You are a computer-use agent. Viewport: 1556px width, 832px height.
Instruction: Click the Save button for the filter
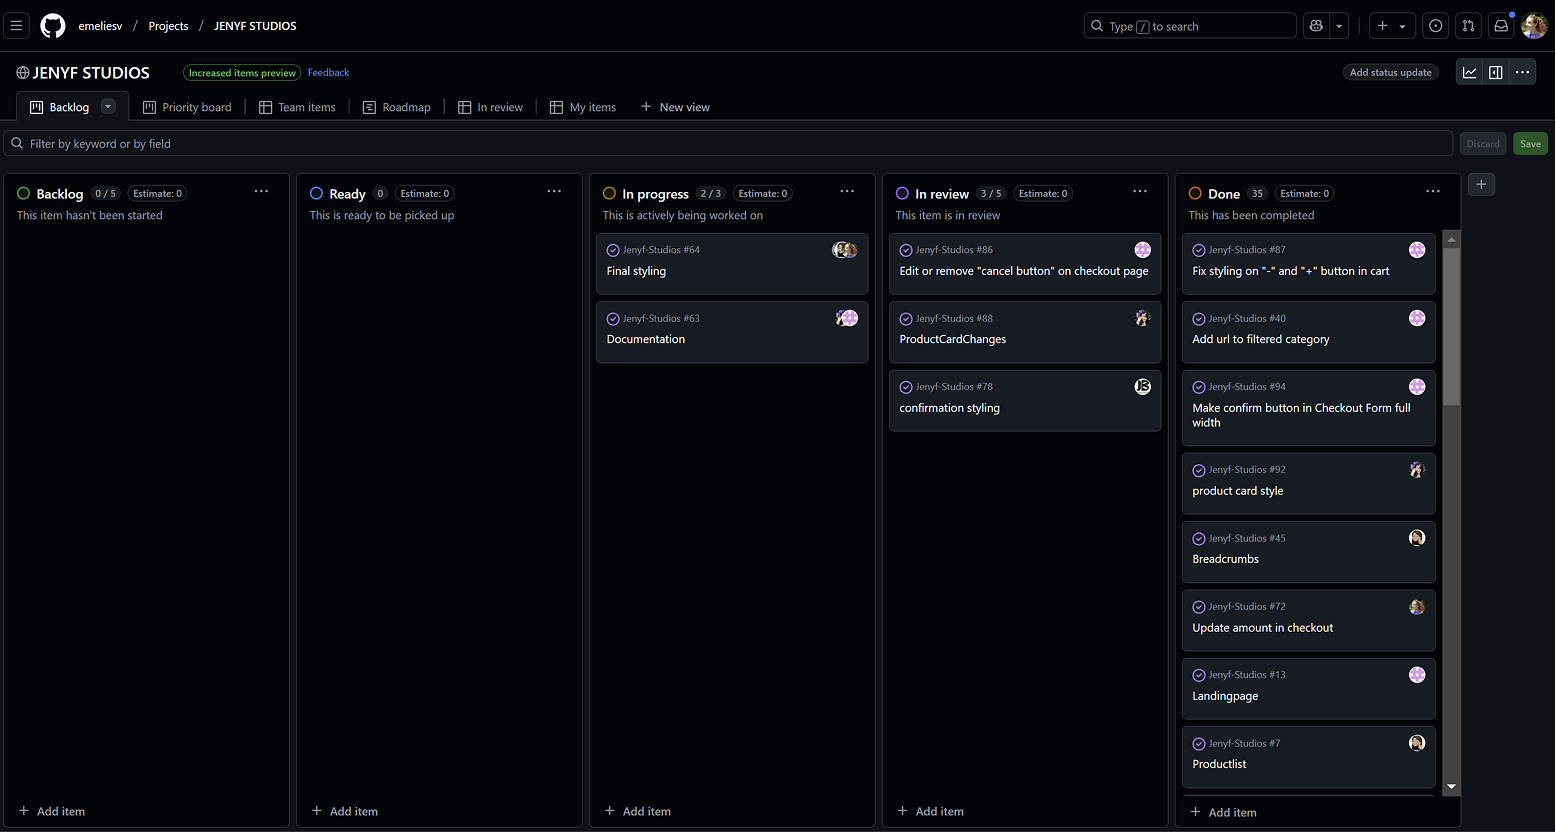pos(1530,143)
